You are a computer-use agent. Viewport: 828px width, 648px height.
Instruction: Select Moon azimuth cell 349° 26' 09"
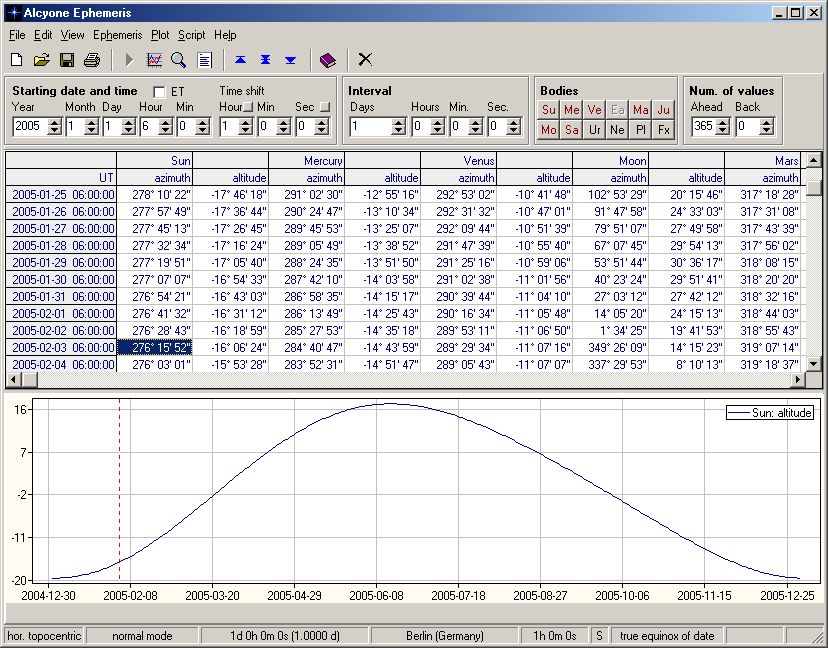point(610,348)
